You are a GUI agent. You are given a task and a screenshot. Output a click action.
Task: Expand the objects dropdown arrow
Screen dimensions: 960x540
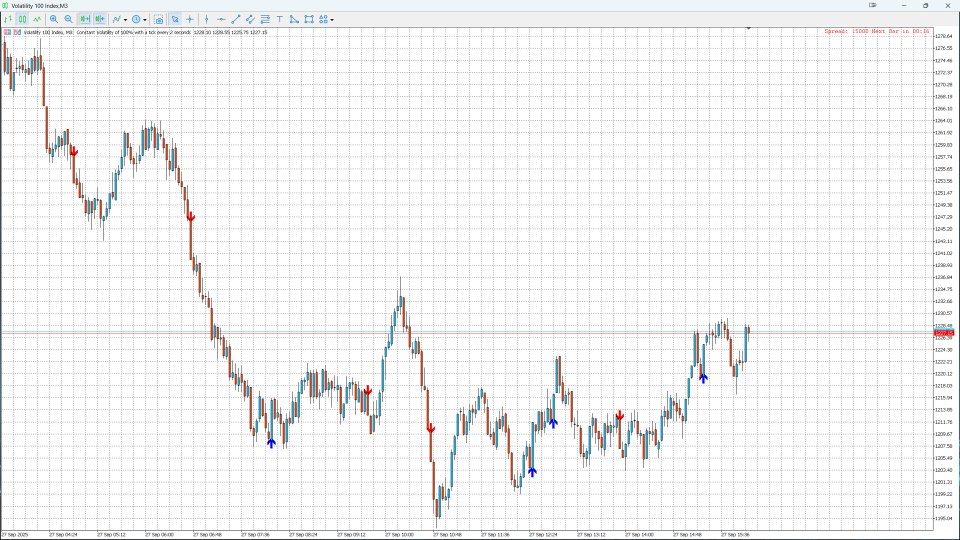click(332, 20)
